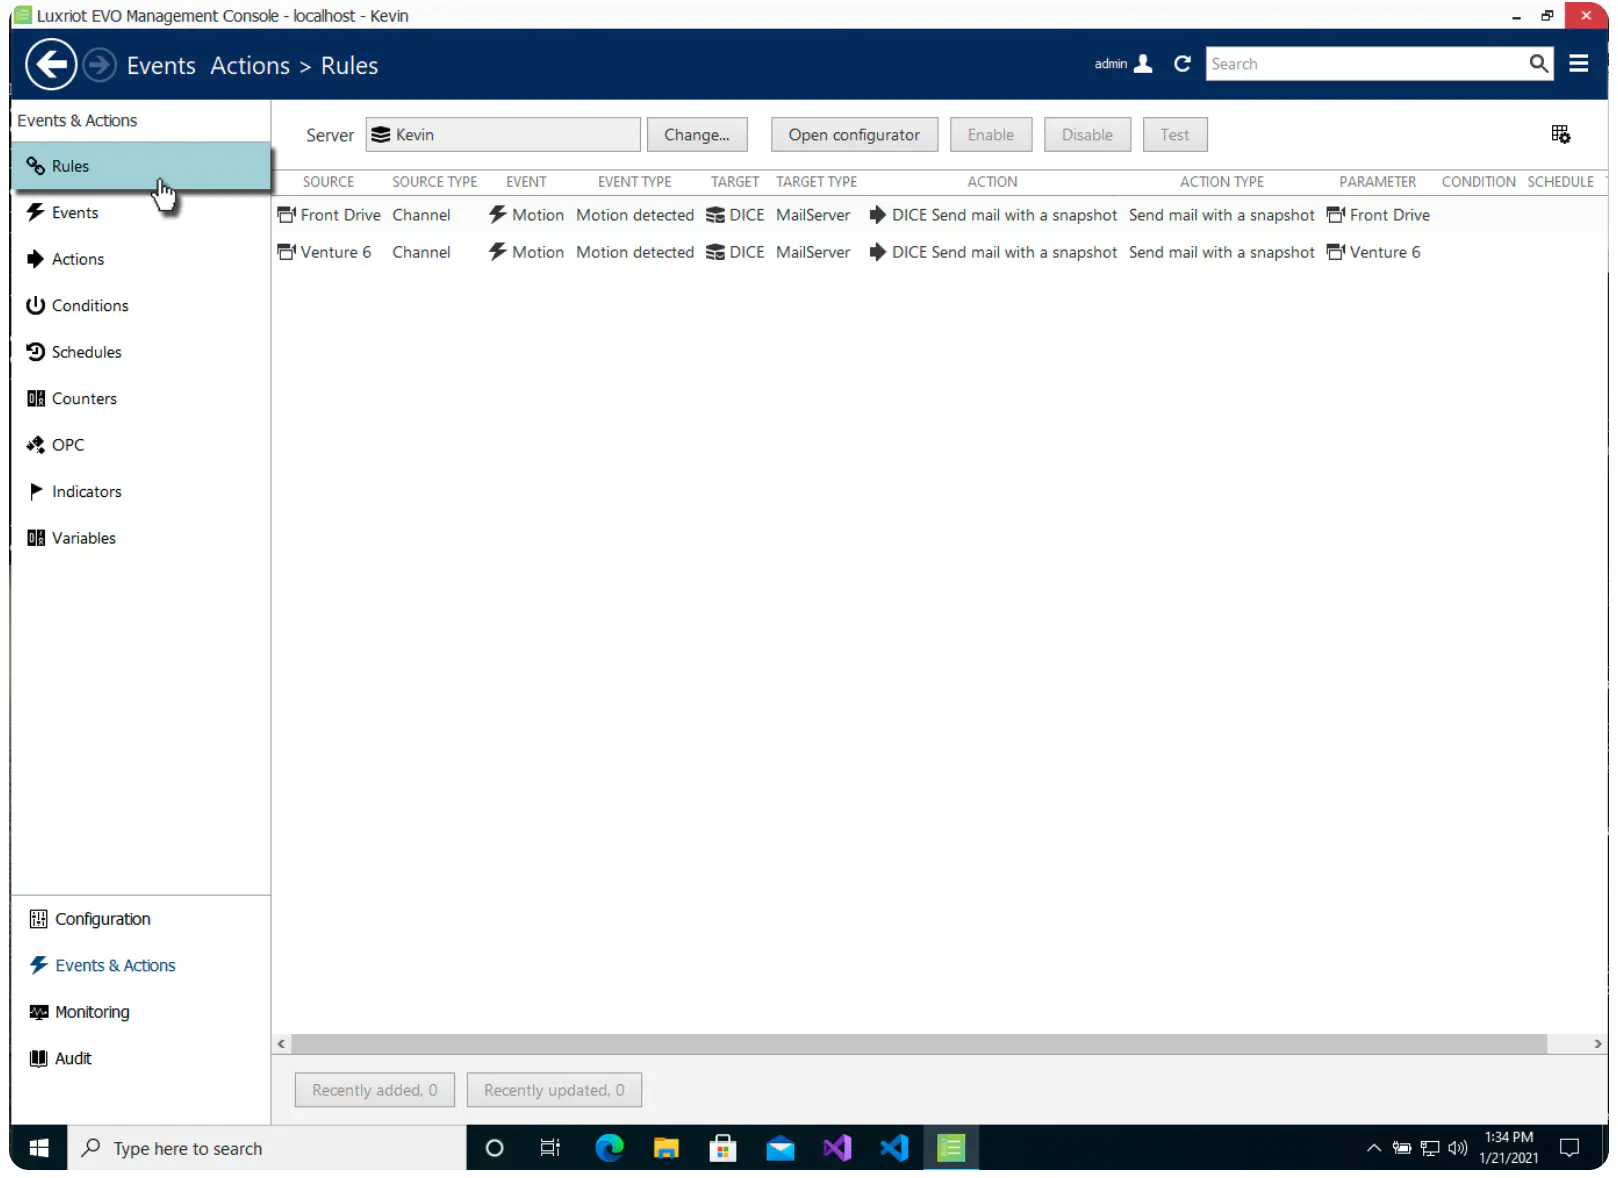The width and height of the screenshot is (1618, 1178).
Task: Click the forward navigation arrow icon
Action: (x=99, y=65)
